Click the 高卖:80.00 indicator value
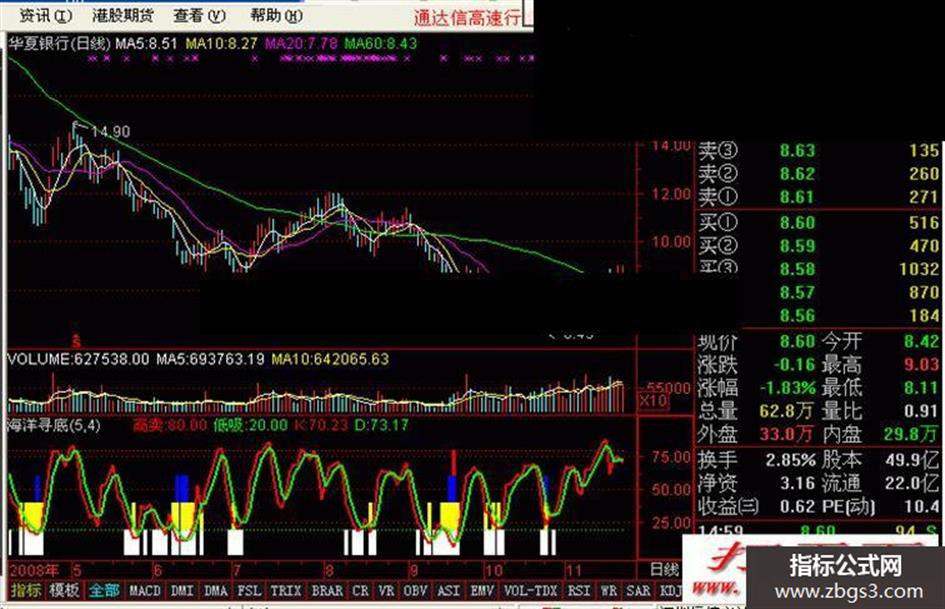The width and height of the screenshot is (945, 609). 169,425
